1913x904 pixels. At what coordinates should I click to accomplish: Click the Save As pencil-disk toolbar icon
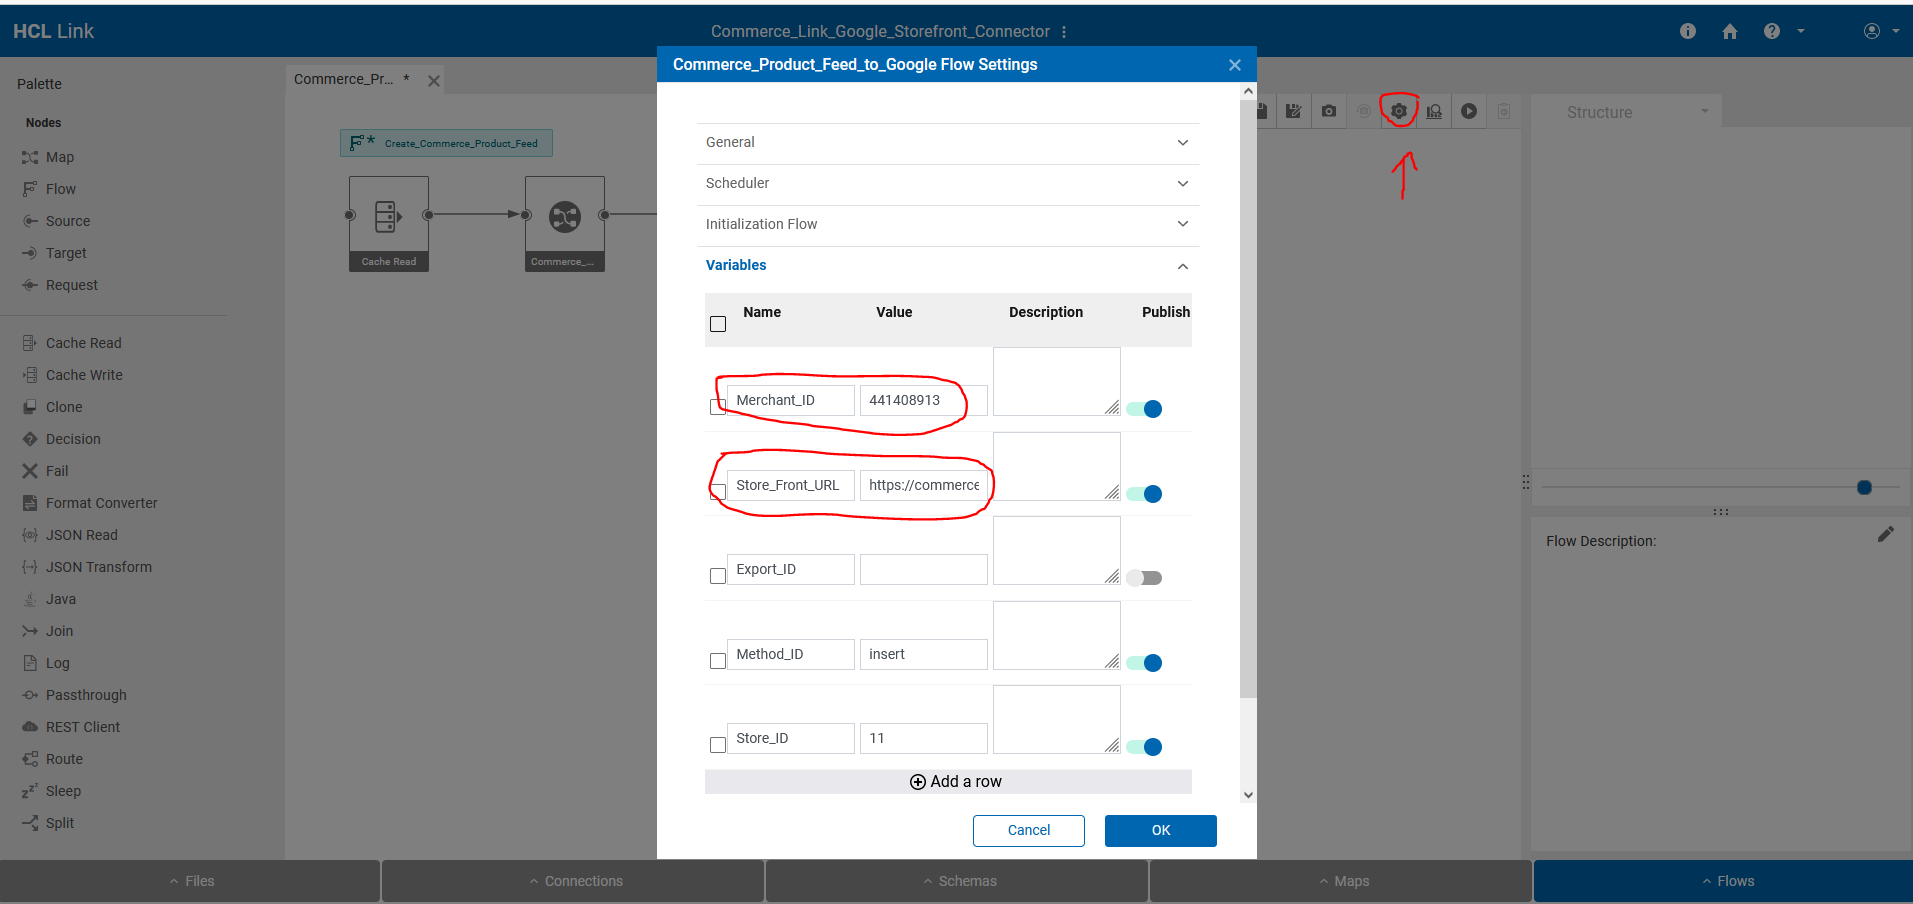[x=1293, y=111]
